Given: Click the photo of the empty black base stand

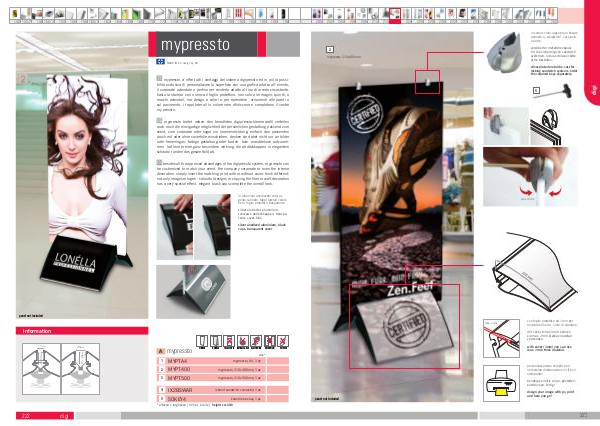Looking at the screenshot, I should pyautogui.click(x=193, y=292).
